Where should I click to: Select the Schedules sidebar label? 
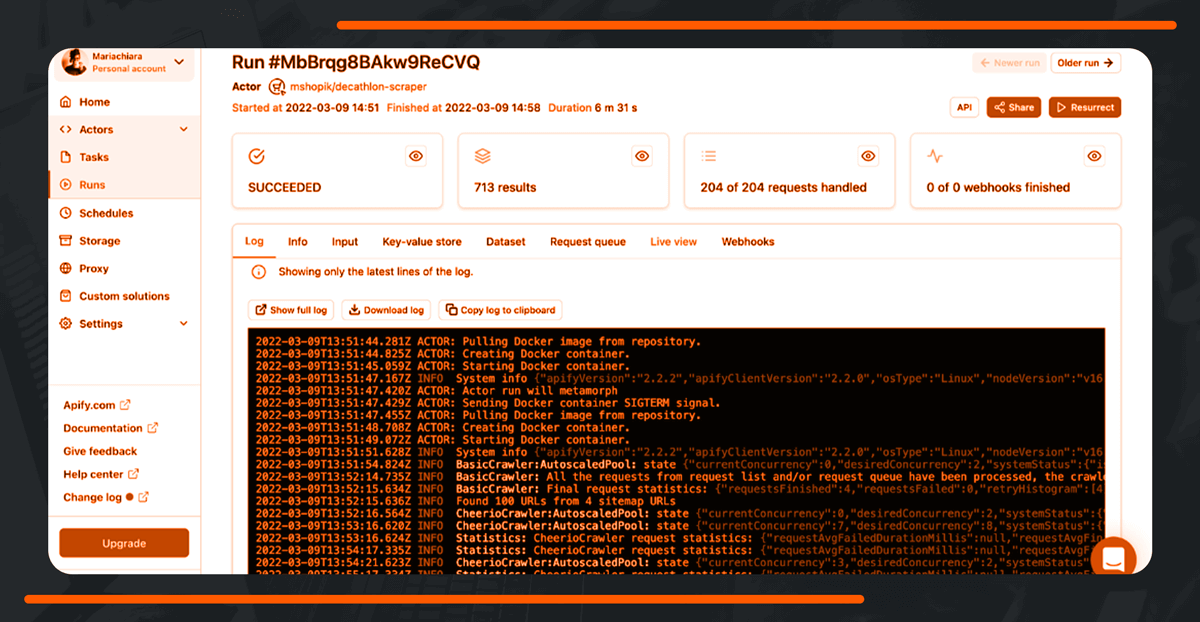(x=106, y=213)
